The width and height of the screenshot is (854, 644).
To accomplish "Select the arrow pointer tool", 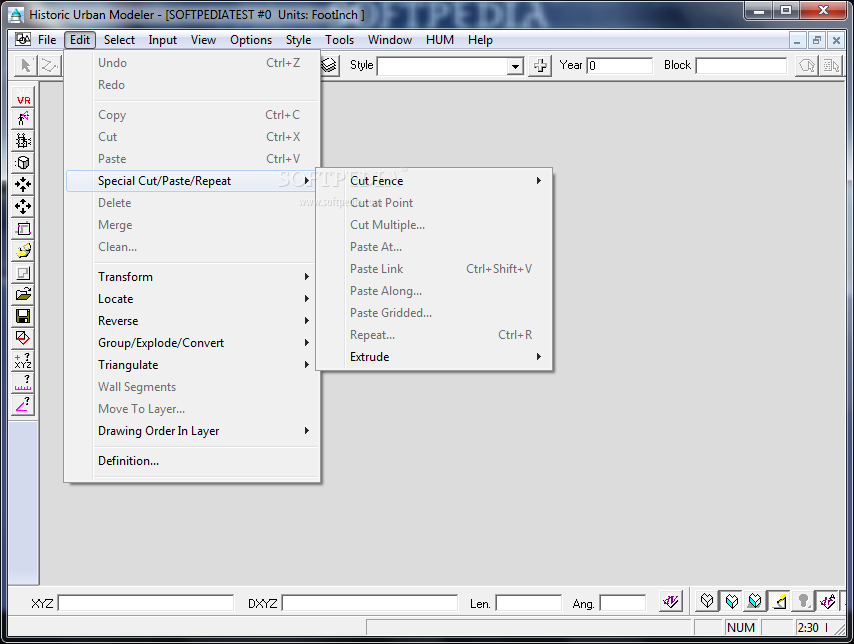I will [x=25, y=65].
